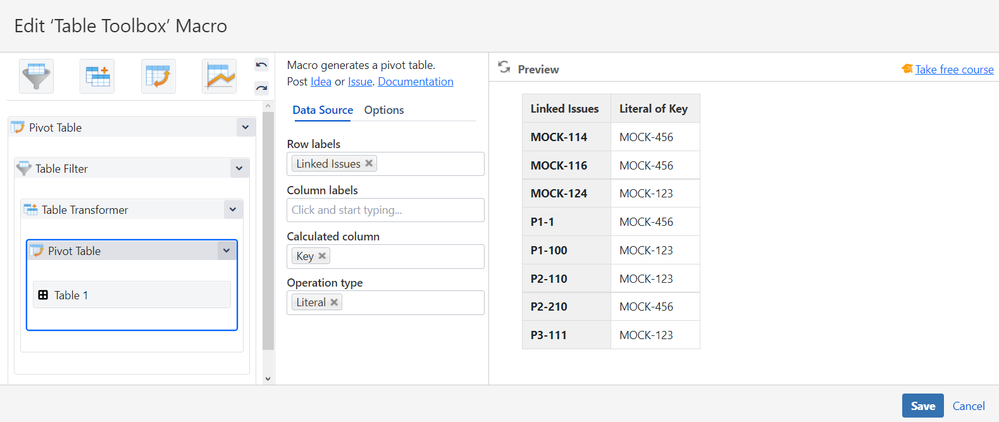Viewport: 999px width, 422px height.
Task: Remove the Linked Issues row label tag
Action: click(x=369, y=164)
